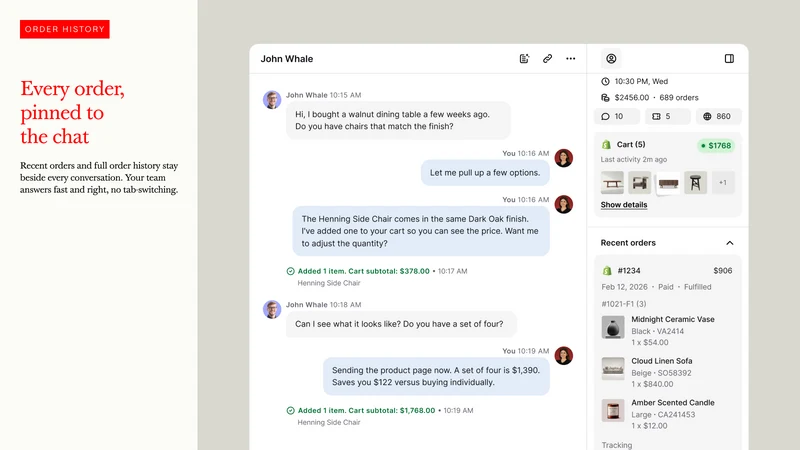Click the John Whale conversation title
Screen dimensions: 800x450
(287, 59)
